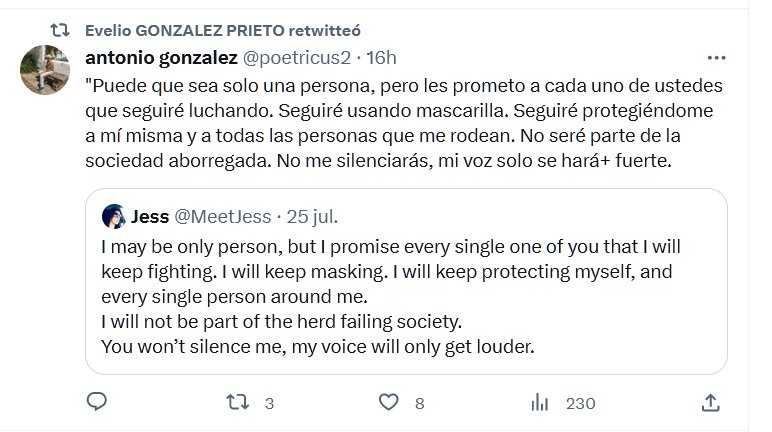Like the tweet with the heart icon

click(x=389, y=402)
